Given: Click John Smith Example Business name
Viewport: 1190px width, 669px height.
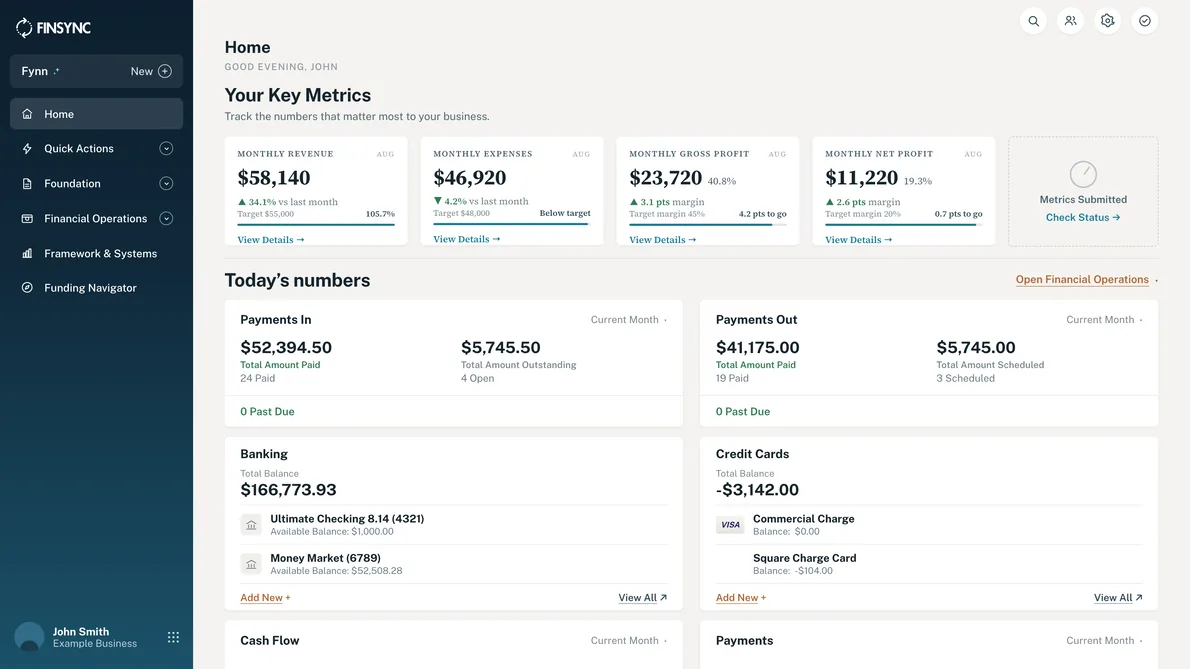Looking at the screenshot, I should tap(95, 637).
